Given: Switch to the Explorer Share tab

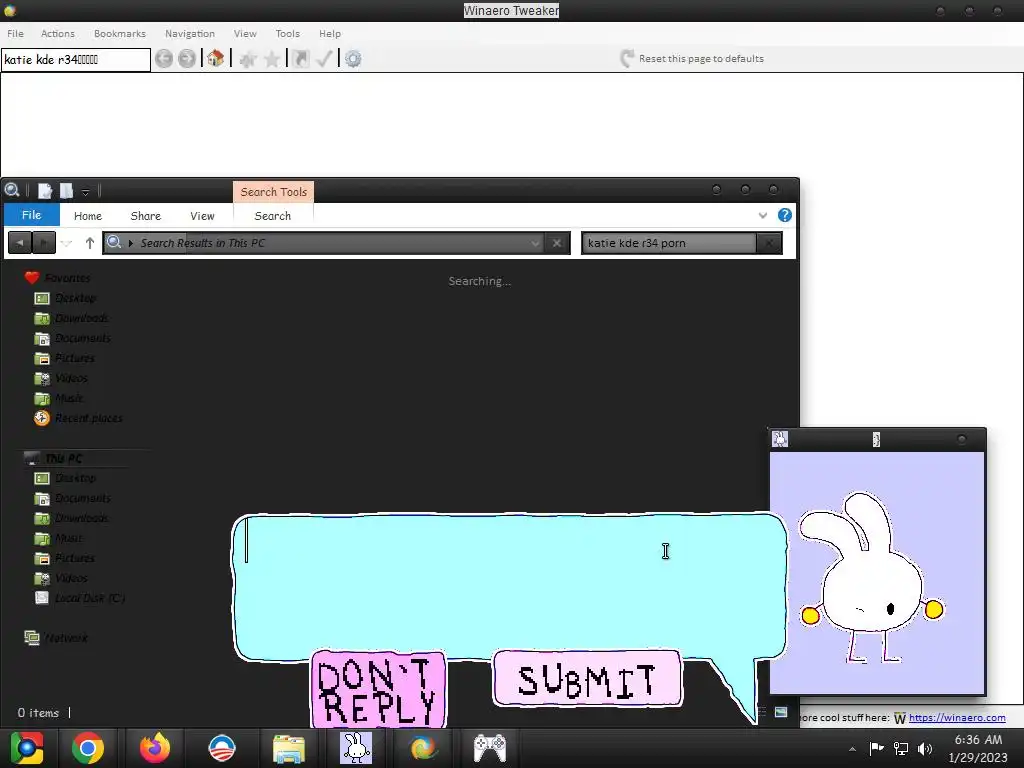Looking at the screenshot, I should [x=146, y=216].
